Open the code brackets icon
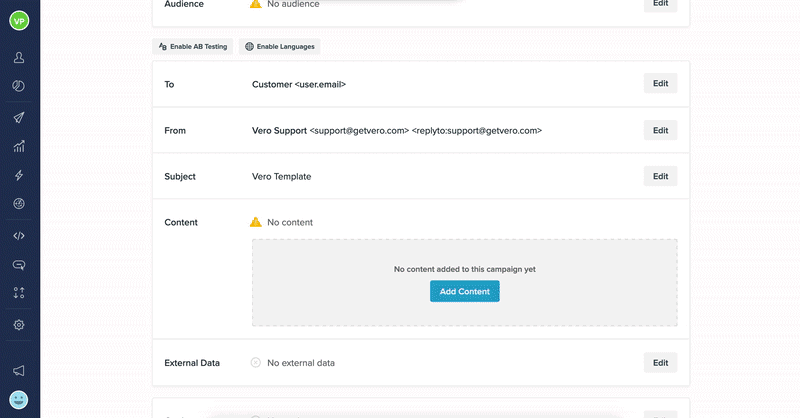Screen dimensions: 800x418 pos(19,236)
